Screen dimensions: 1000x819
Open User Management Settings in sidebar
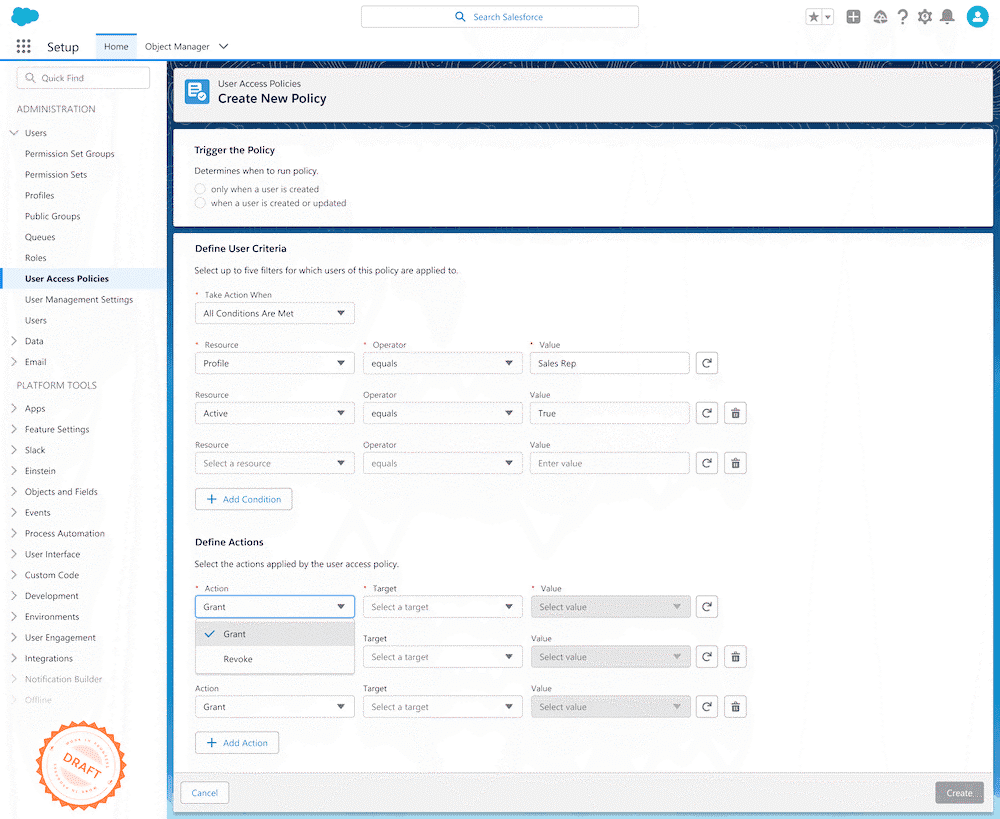(x=79, y=300)
